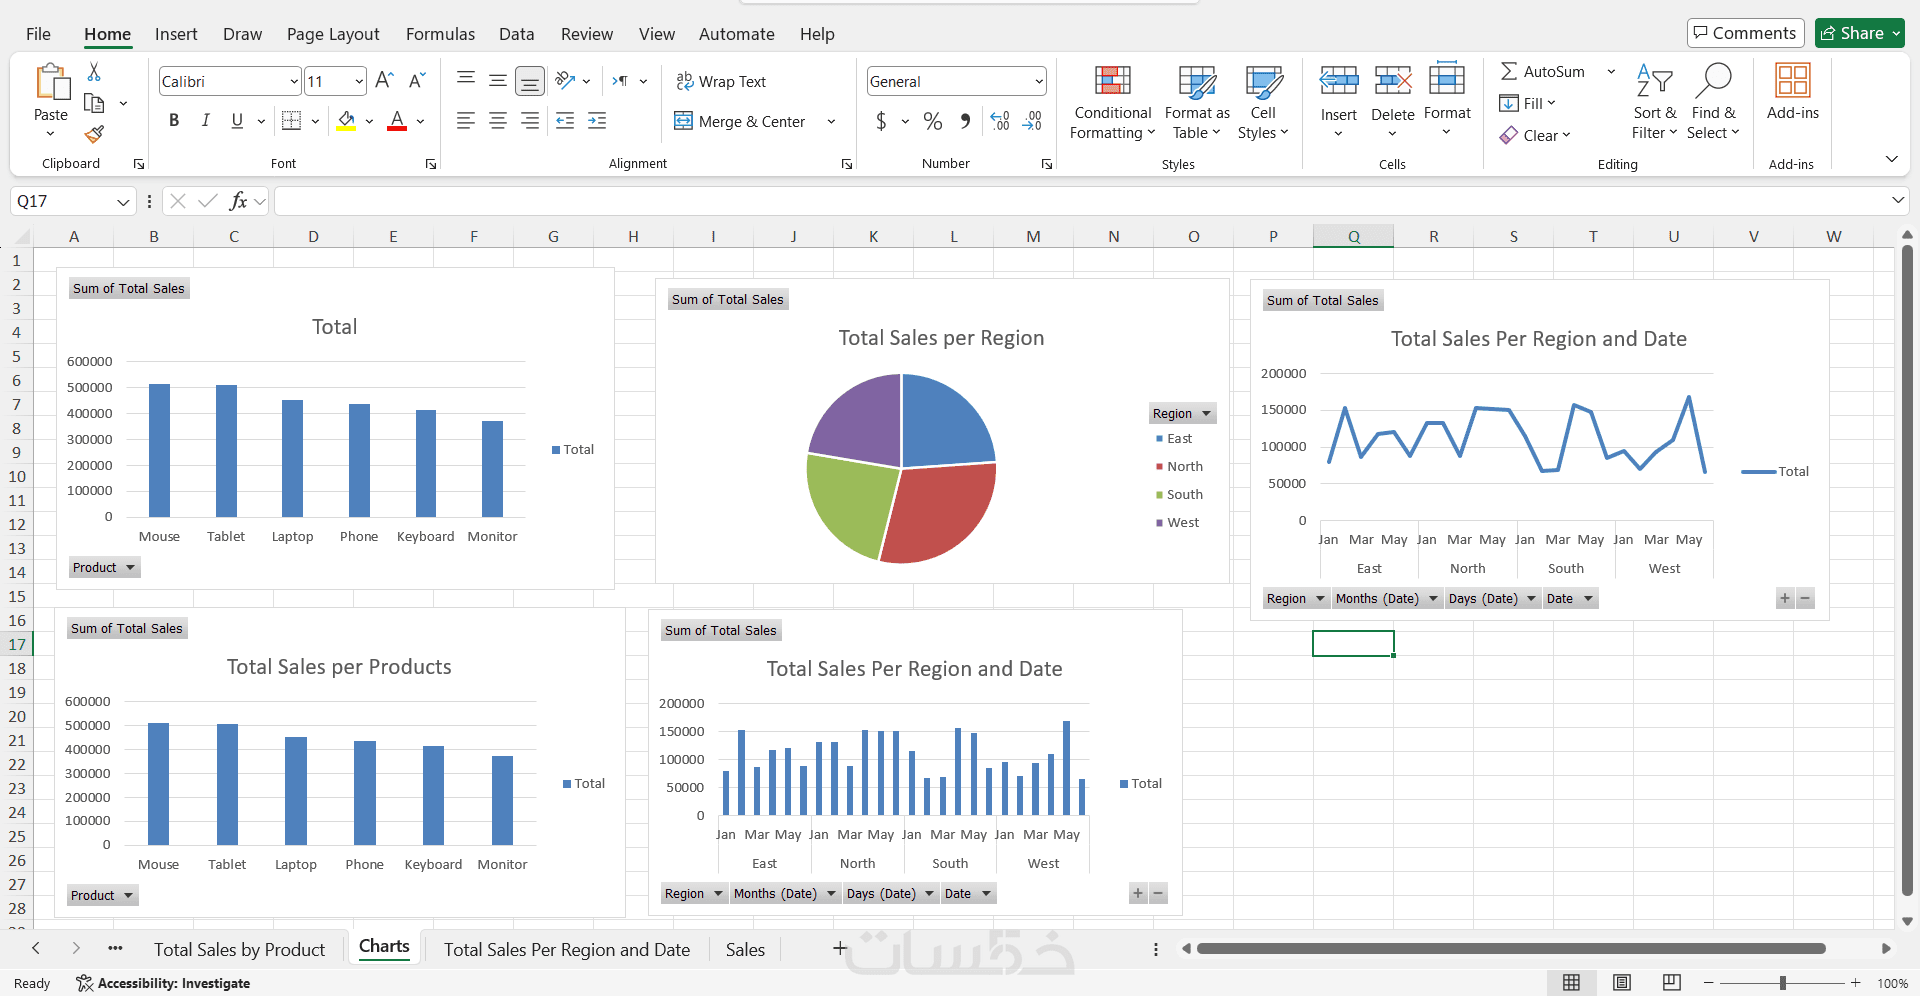Decrease font size with the smaller A icon
1920x996 pixels.
coord(417,81)
